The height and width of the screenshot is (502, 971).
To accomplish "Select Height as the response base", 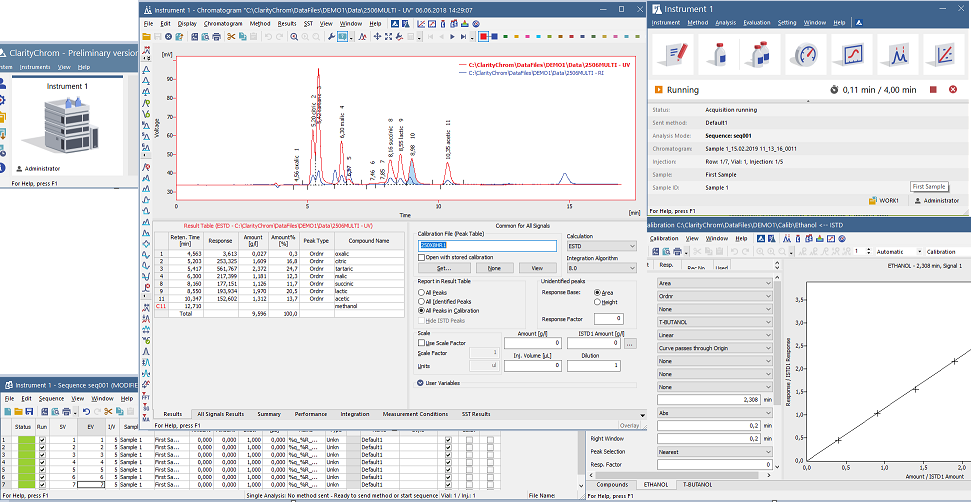I will coord(596,302).
